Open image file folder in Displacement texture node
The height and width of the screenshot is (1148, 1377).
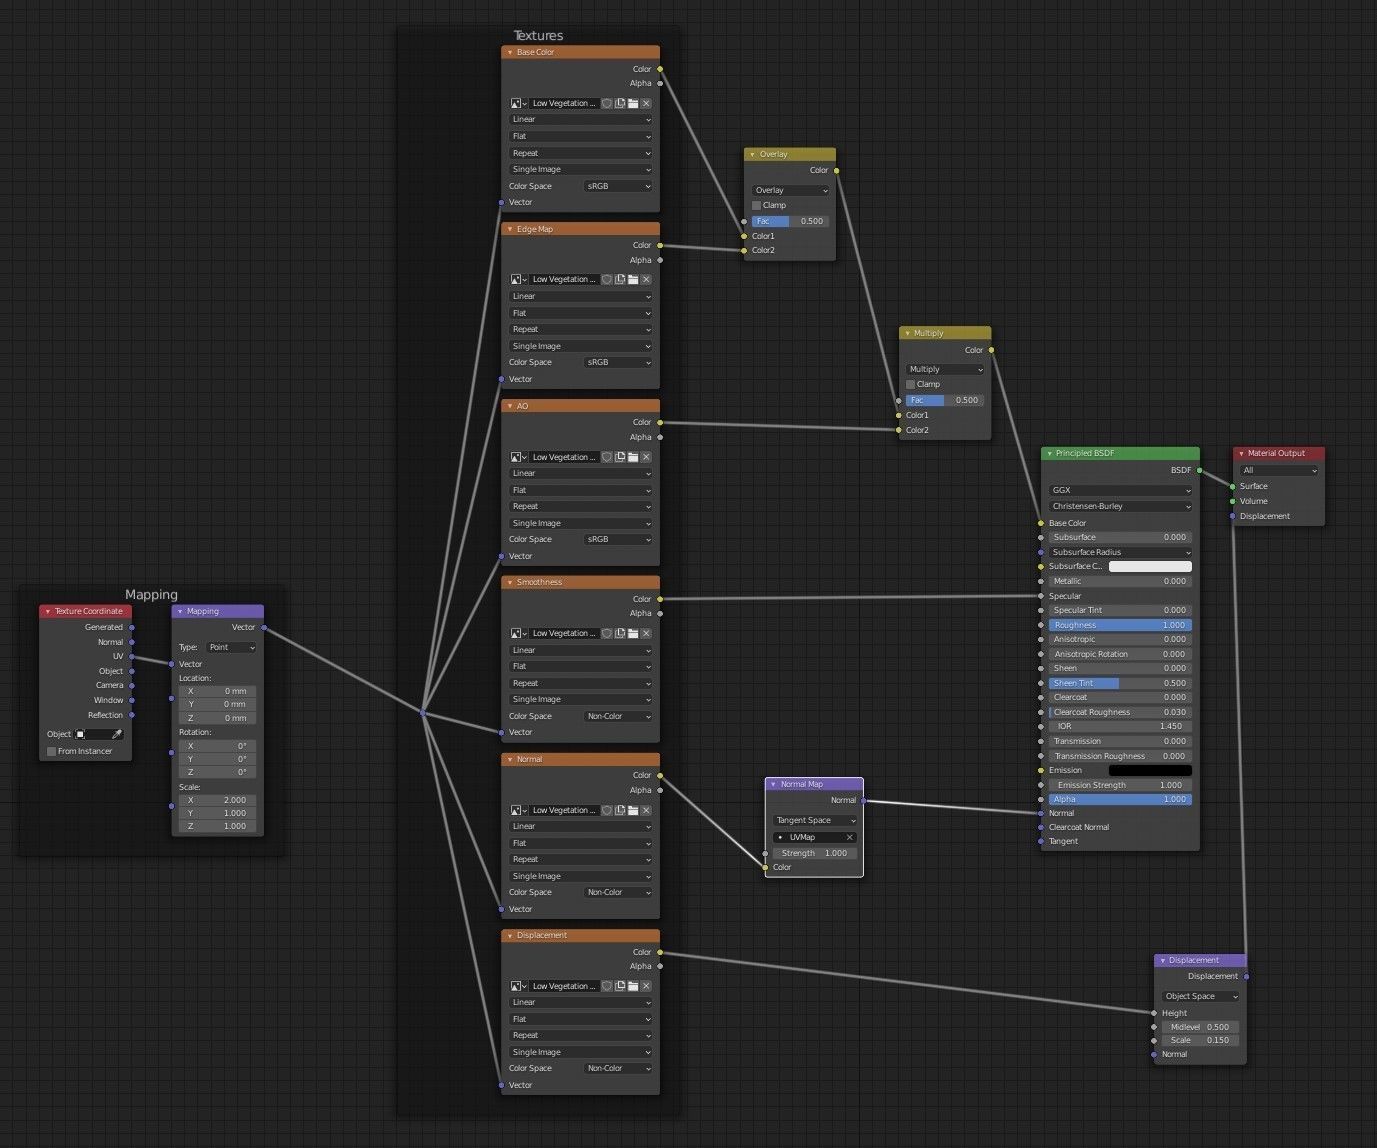tap(633, 986)
